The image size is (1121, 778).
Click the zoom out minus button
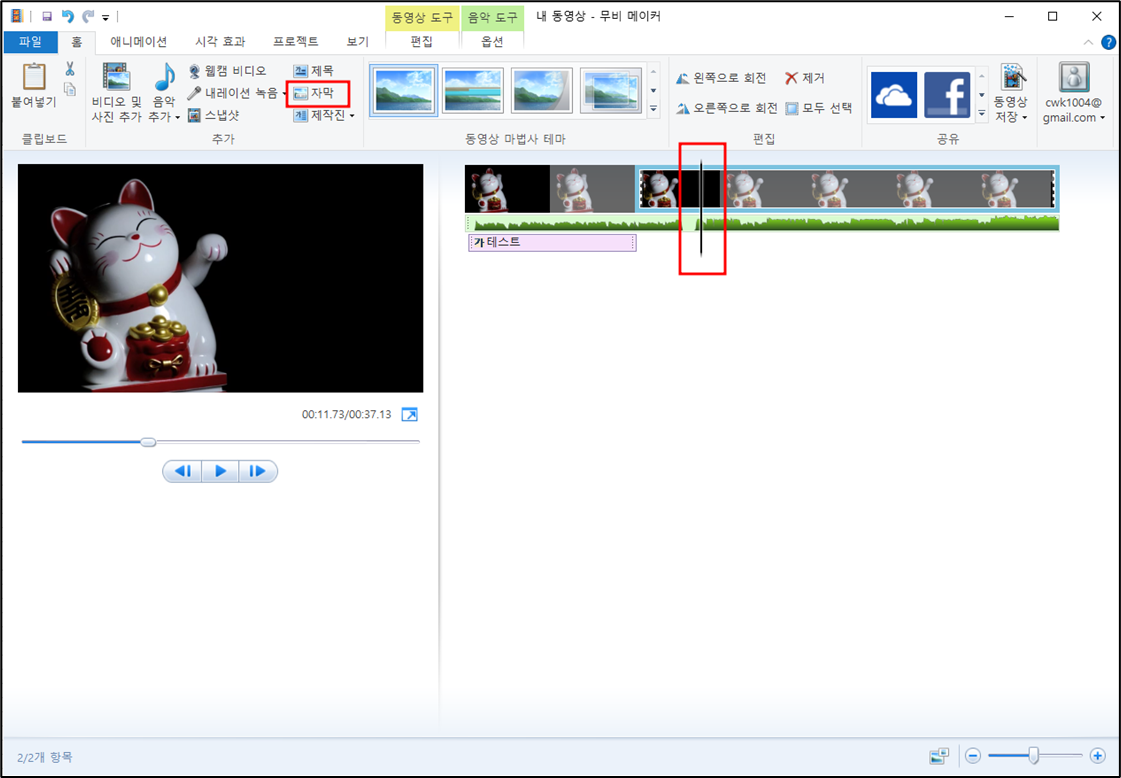pyautogui.click(x=972, y=756)
